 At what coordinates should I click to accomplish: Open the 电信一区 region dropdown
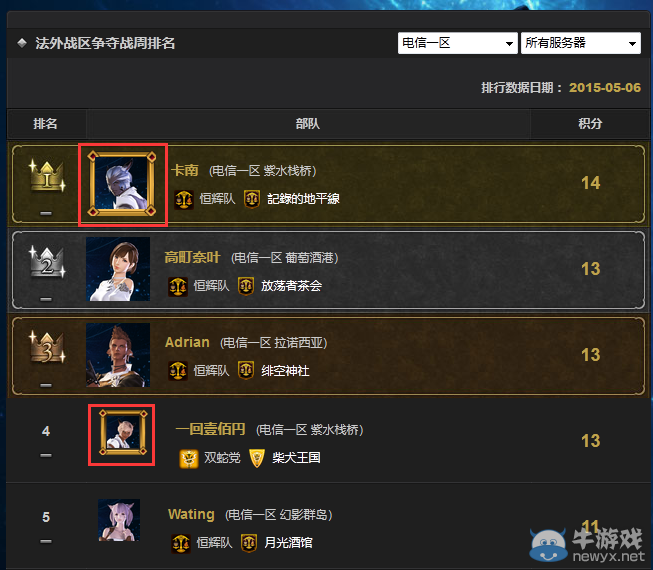point(457,43)
